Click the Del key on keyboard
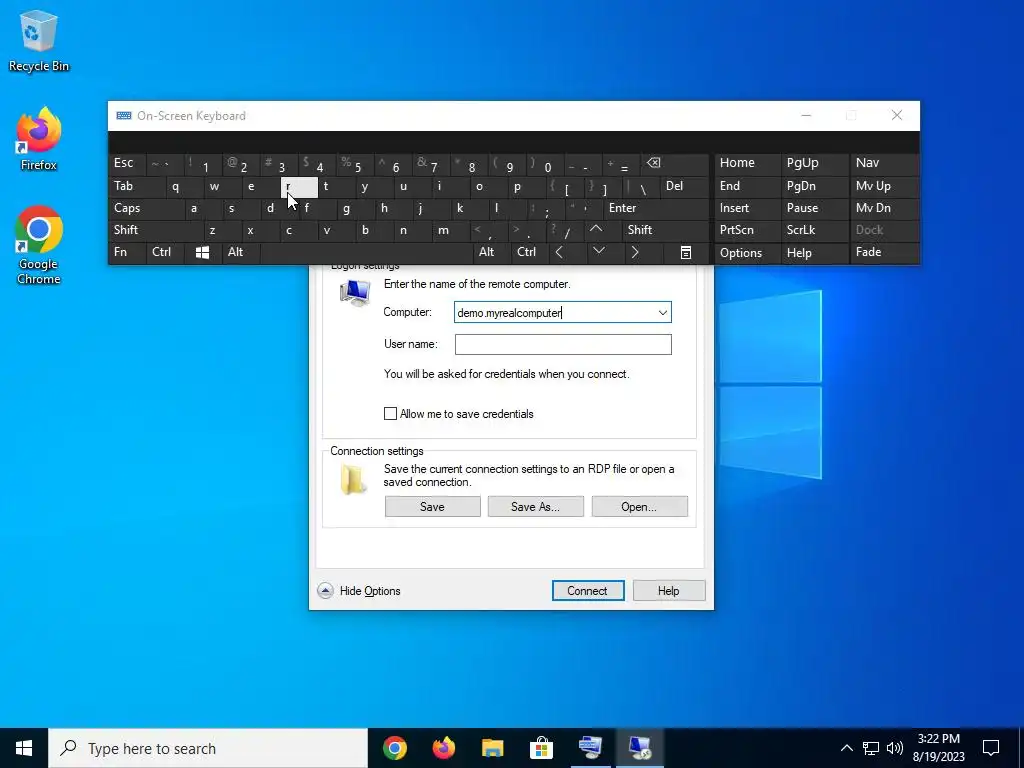1024x768 pixels. click(684, 187)
